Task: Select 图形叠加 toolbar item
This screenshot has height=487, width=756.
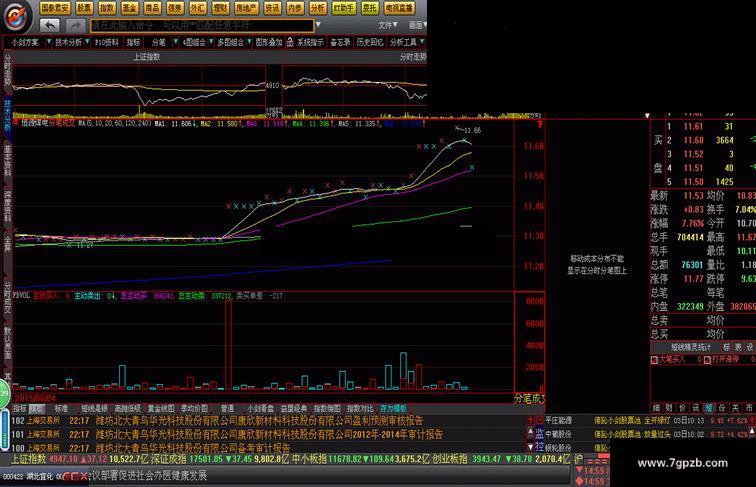Action: pos(269,42)
